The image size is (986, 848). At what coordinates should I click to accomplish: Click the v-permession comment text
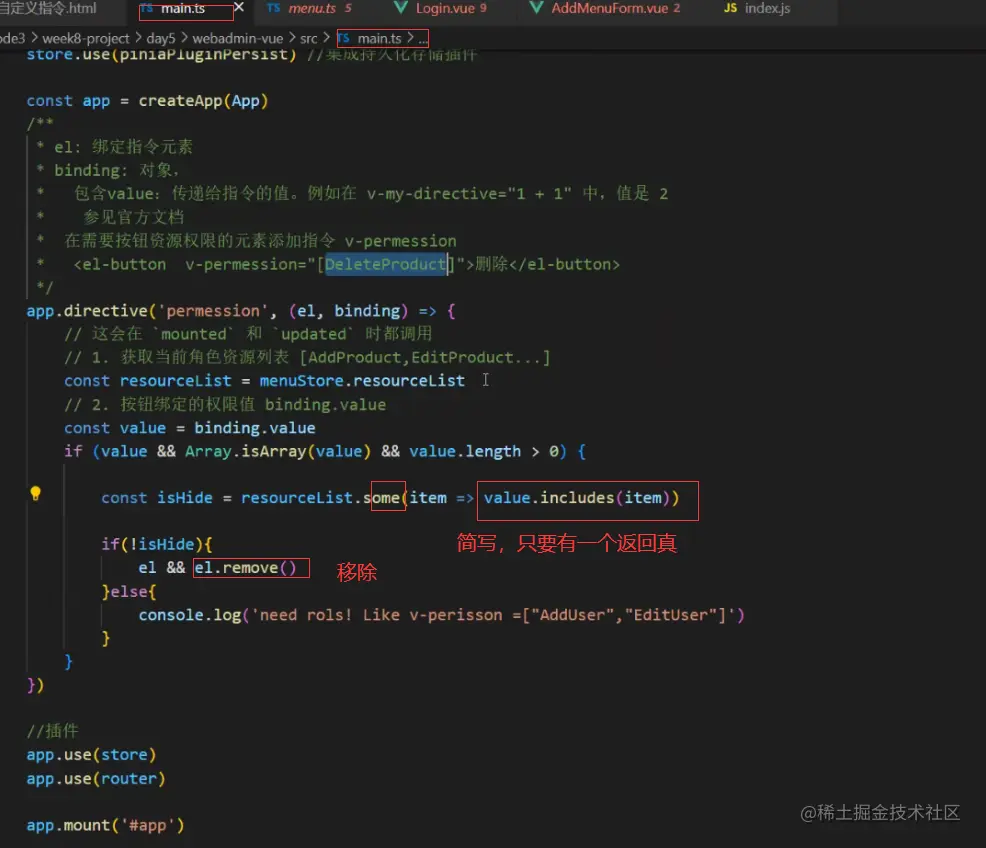click(400, 241)
